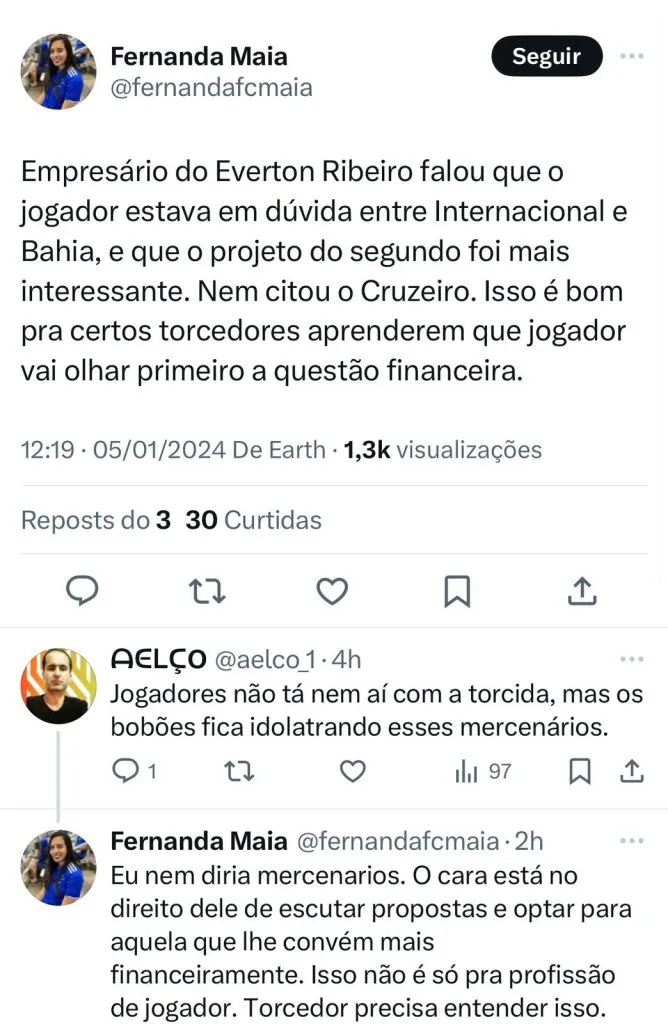Open options on Fernanda Maia's second reply
This screenshot has height=1024, width=668.
pos(632,841)
